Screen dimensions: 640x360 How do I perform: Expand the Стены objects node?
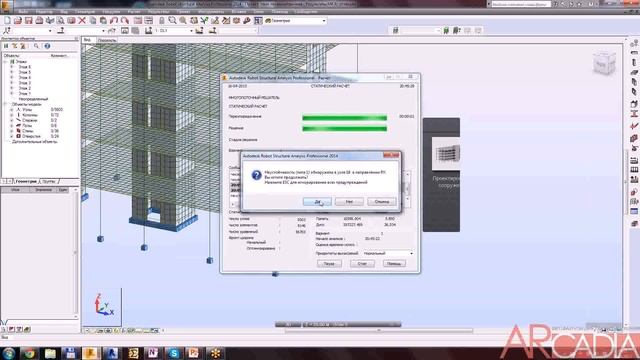point(12,131)
